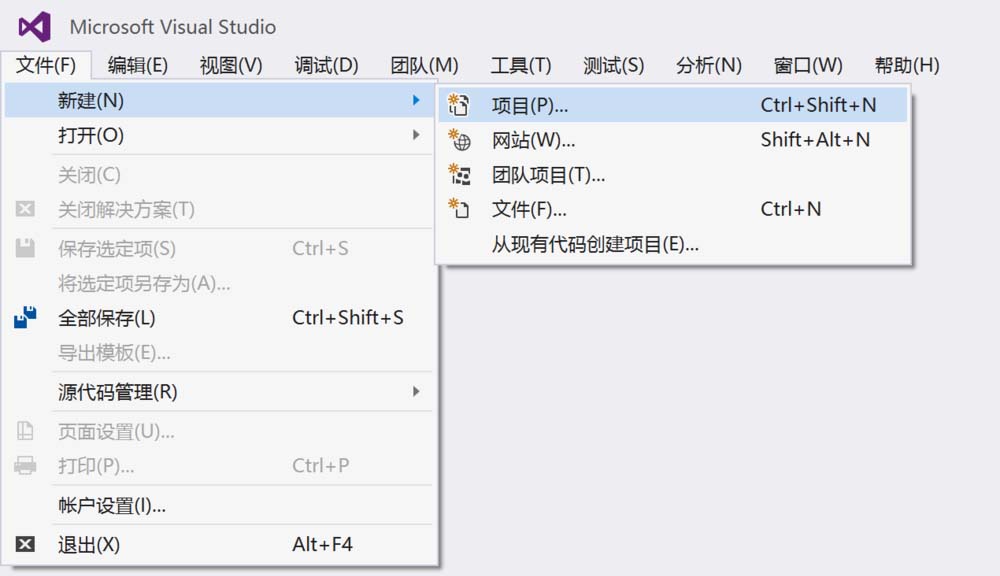This screenshot has width=1000, height=576.
Task: Click the new file icon
Action: [460, 209]
